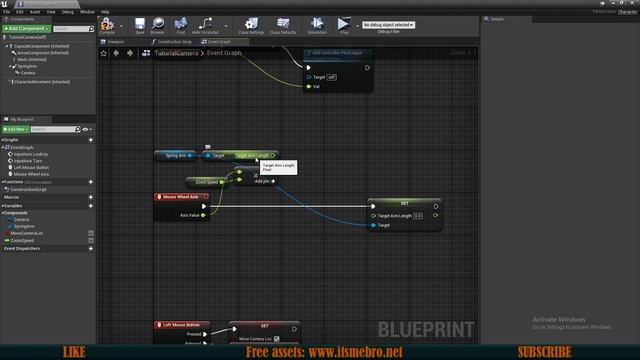The image size is (640, 360).
Task: Open Play options dropdown arrow
Action: pyautogui.click(x=358, y=26)
